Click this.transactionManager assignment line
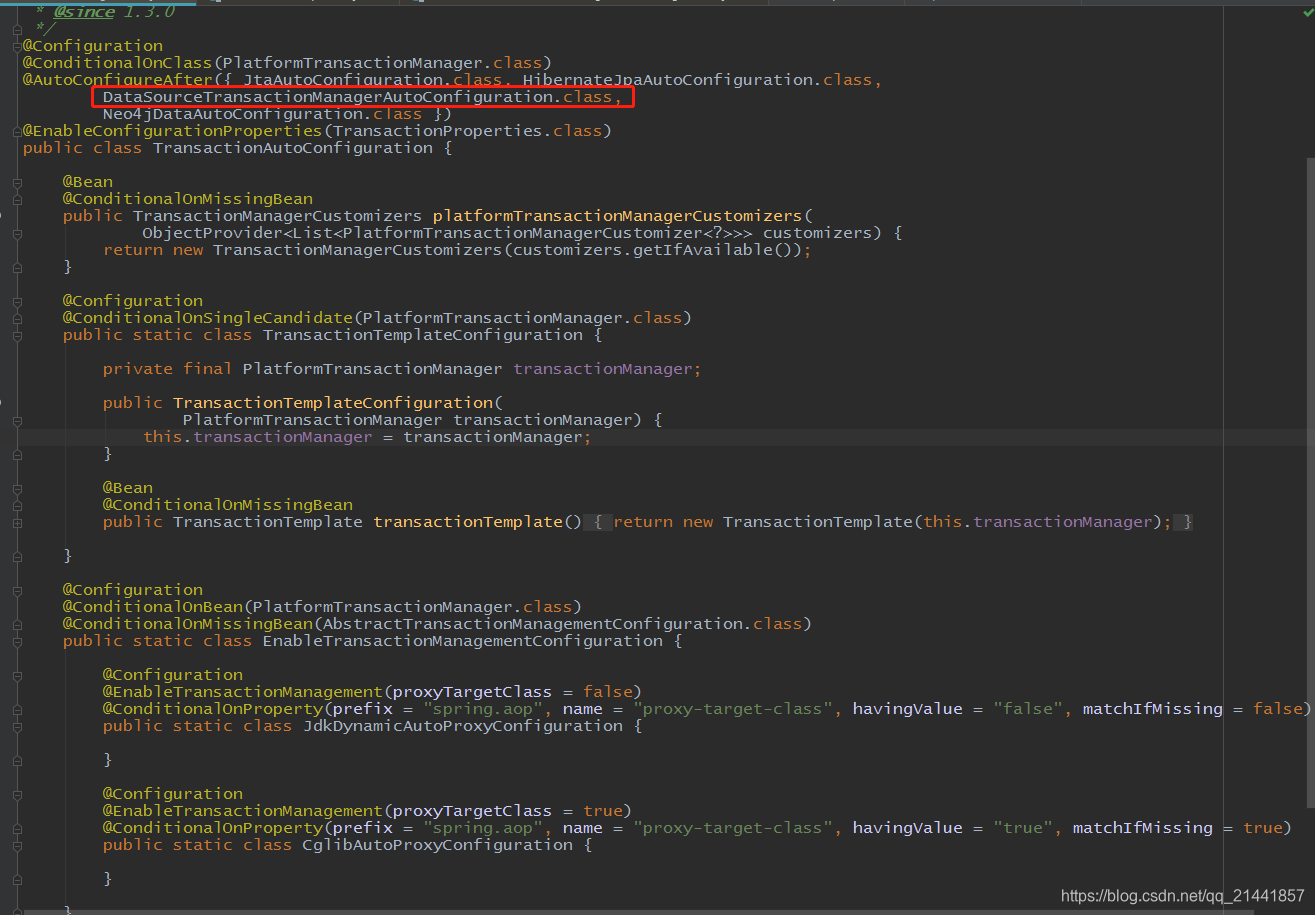Viewport: 1315px width, 915px height. (x=367, y=437)
